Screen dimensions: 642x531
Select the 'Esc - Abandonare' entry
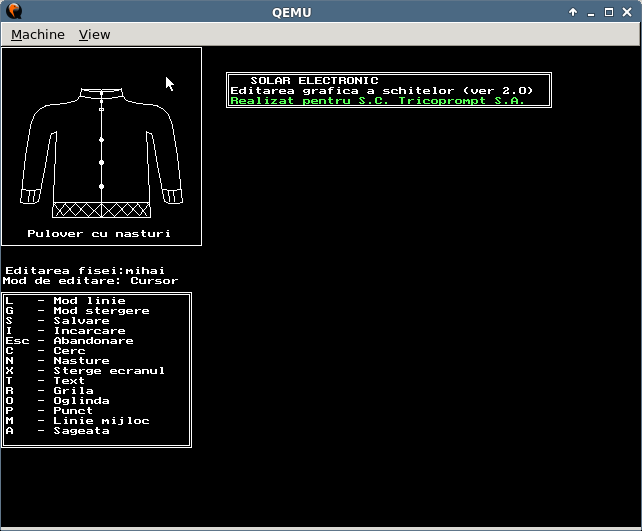click(x=69, y=341)
